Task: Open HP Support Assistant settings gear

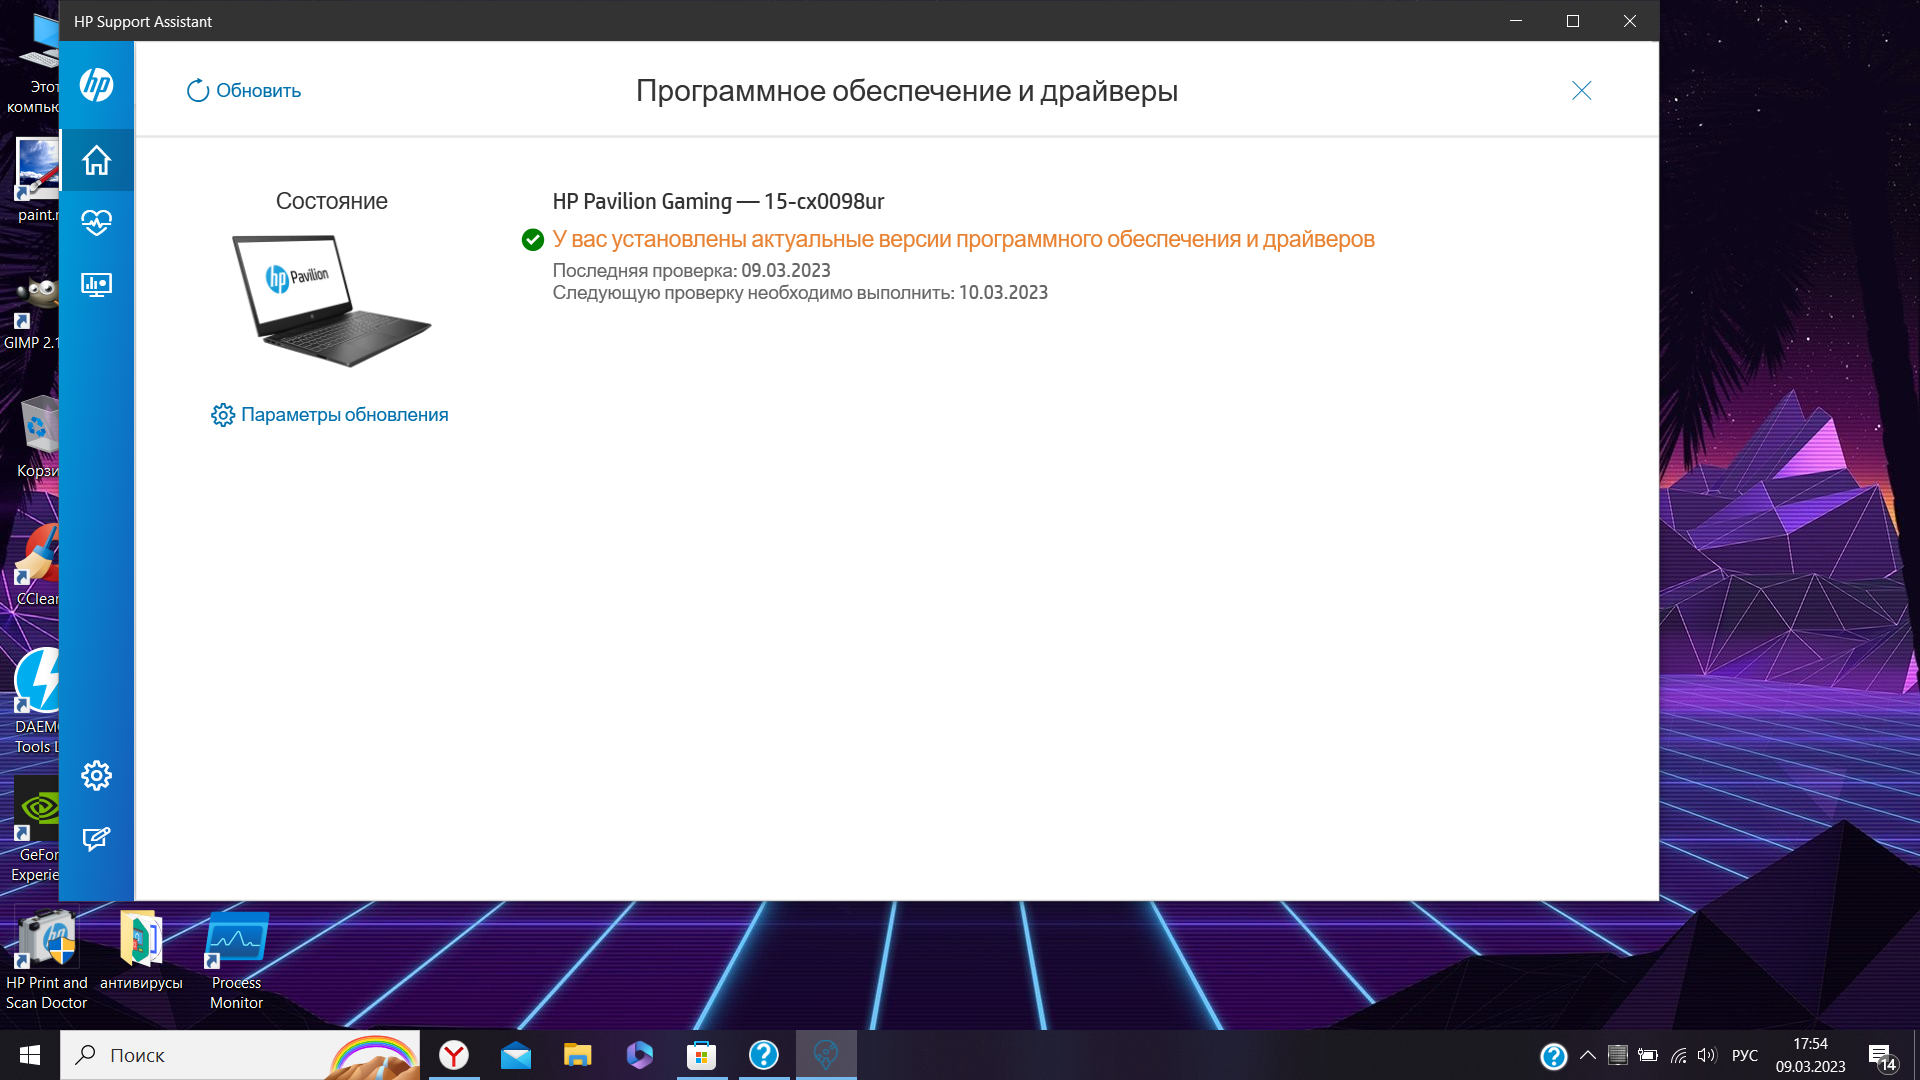Action: [x=96, y=774]
